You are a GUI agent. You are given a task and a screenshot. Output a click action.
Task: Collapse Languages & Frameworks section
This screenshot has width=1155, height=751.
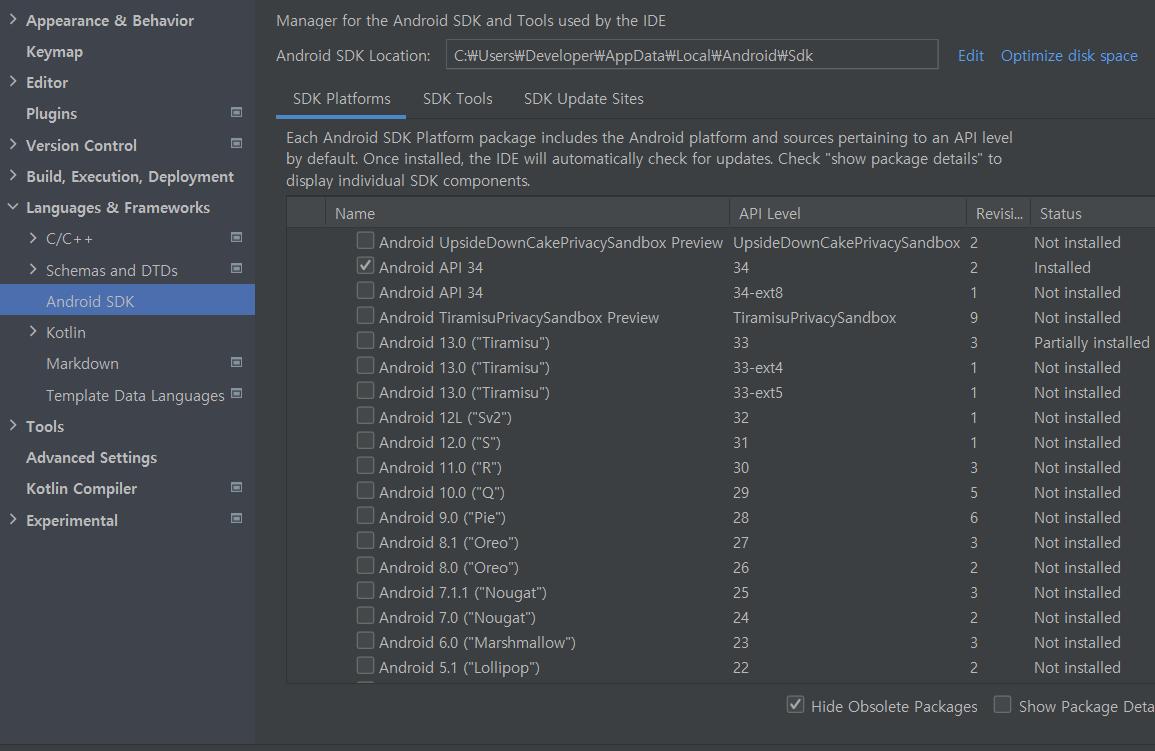pyautogui.click(x=13, y=207)
